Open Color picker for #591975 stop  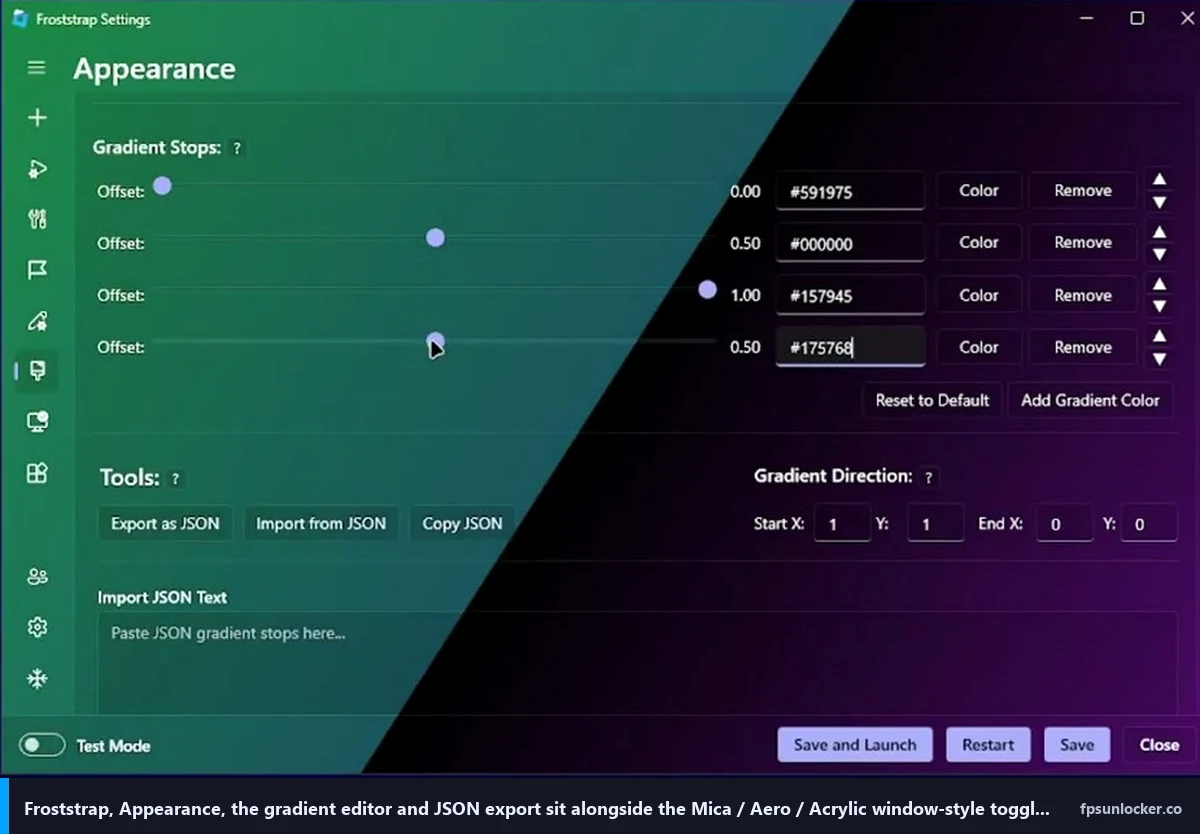point(979,191)
